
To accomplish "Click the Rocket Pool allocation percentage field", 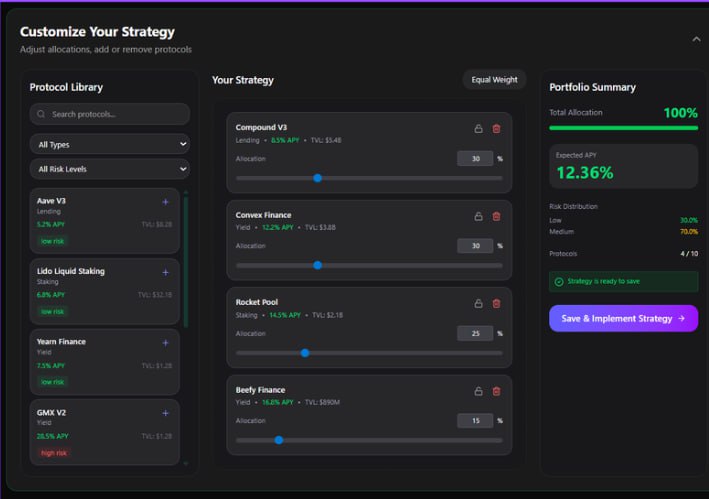I will [x=474, y=334].
